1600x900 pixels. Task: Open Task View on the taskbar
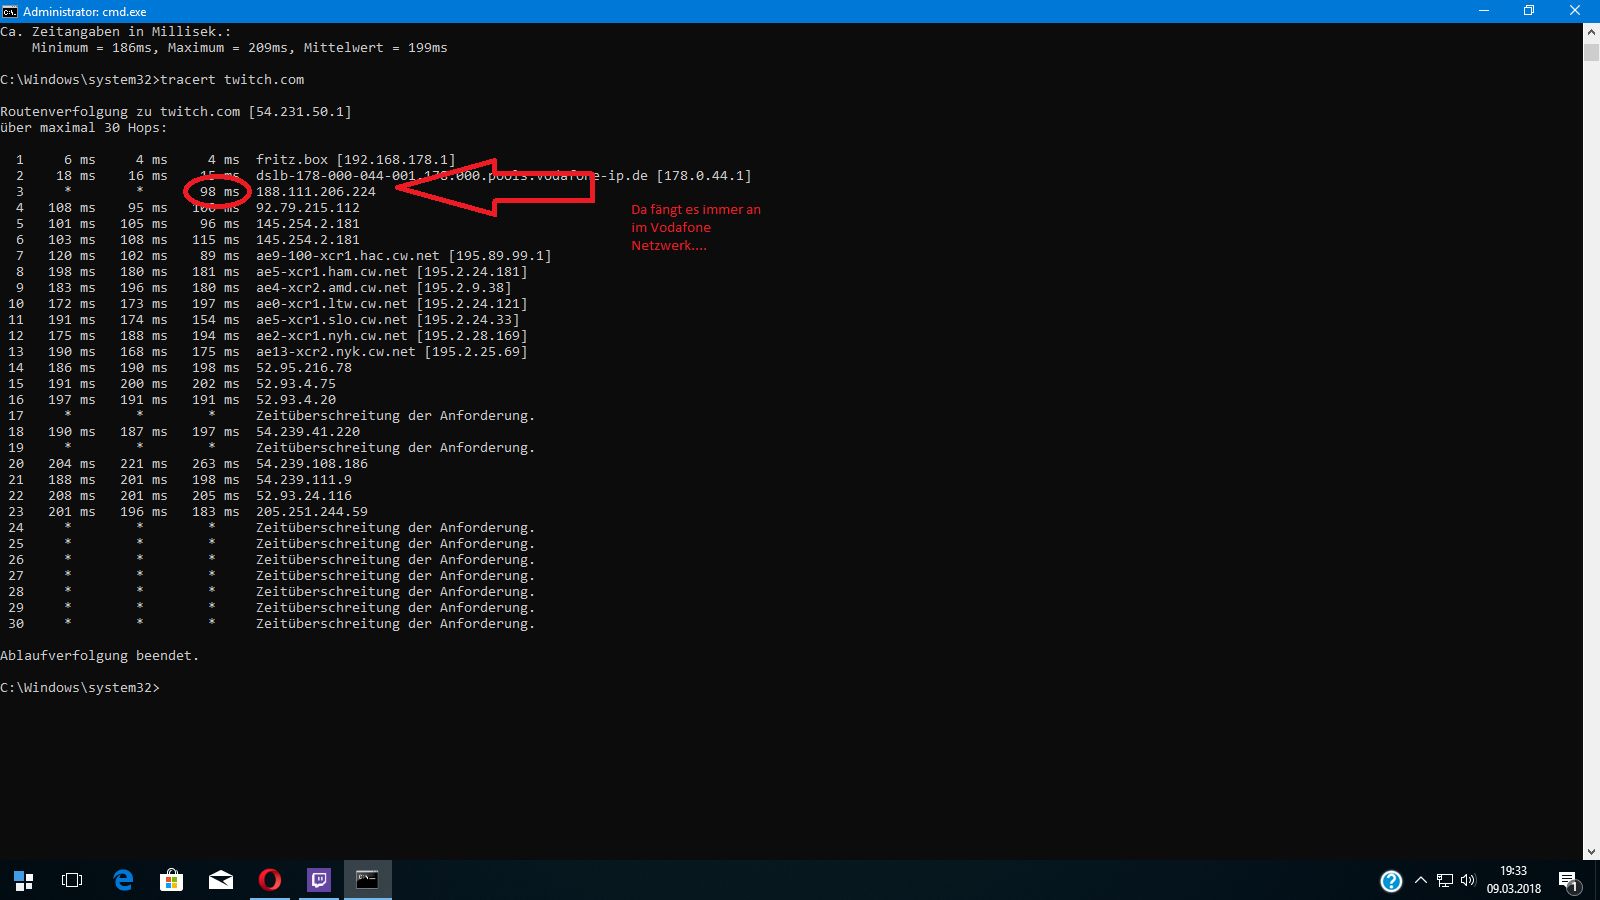pyautogui.click(x=72, y=880)
